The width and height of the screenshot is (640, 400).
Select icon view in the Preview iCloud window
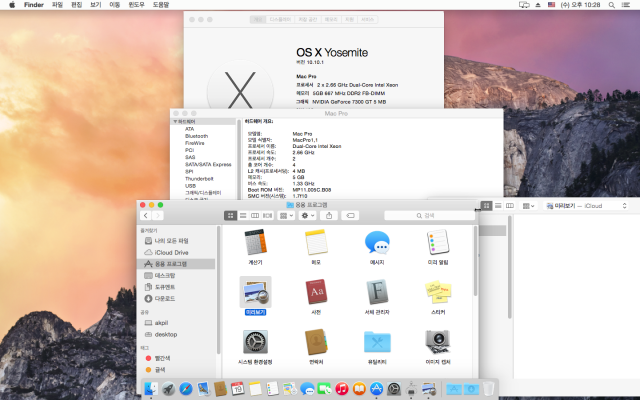pos(486,206)
